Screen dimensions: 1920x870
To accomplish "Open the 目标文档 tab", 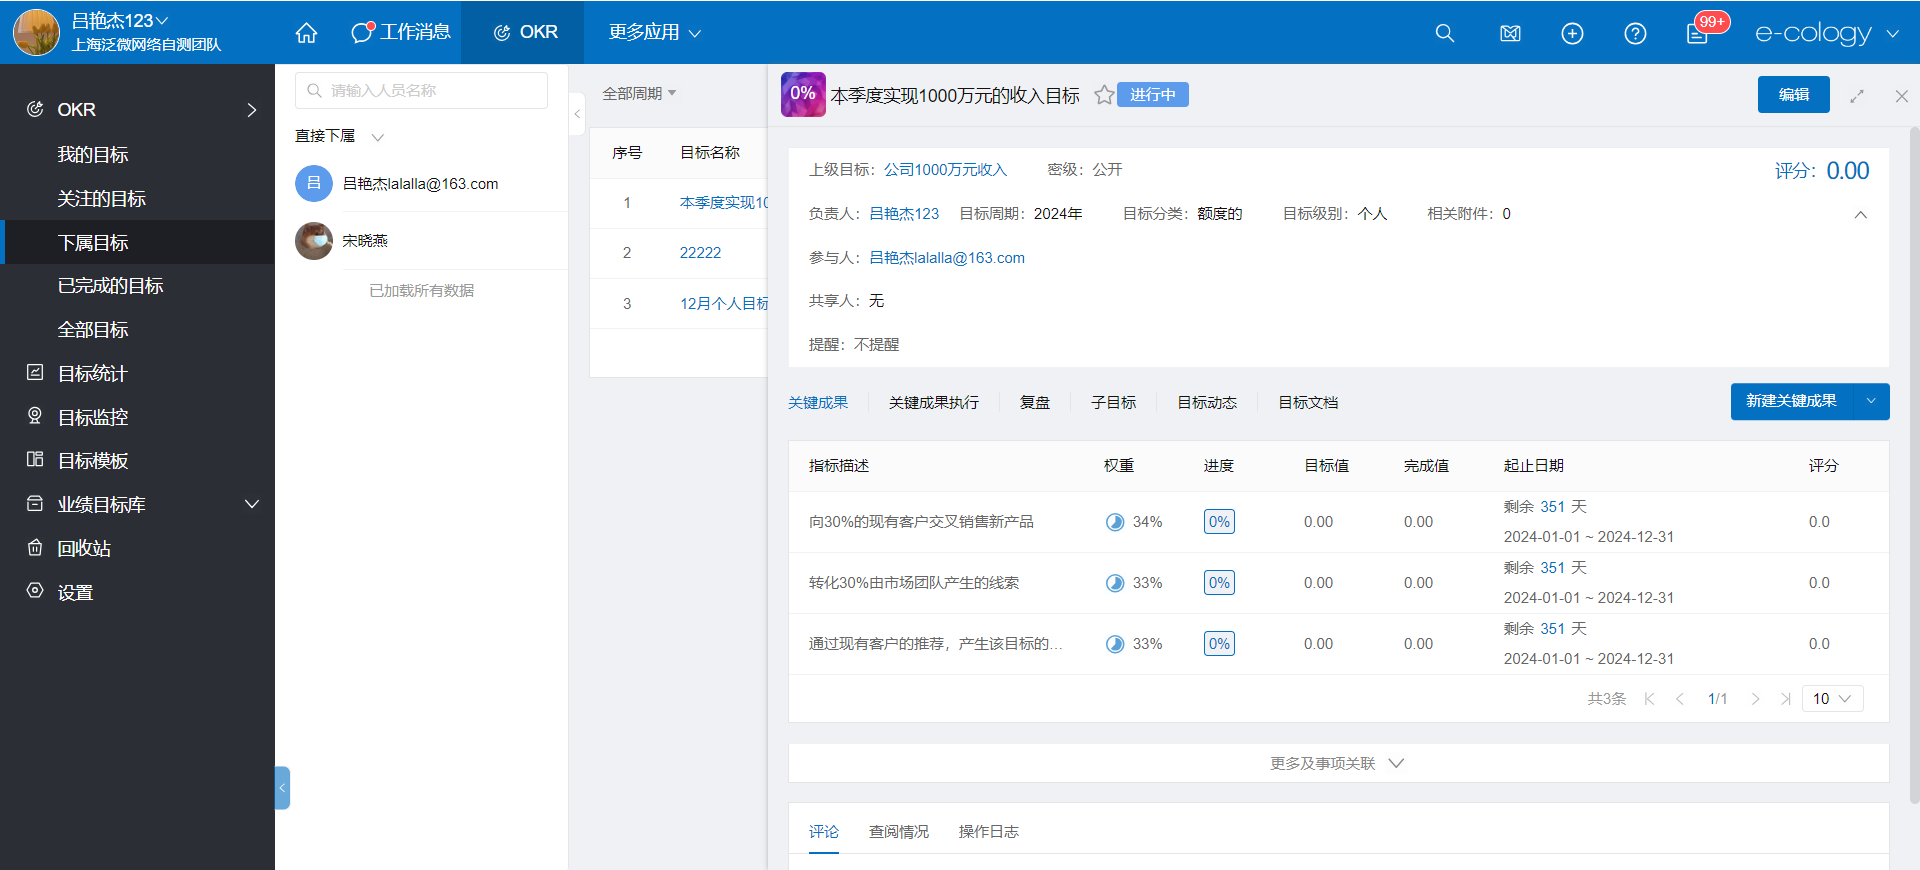I will (x=1308, y=402).
